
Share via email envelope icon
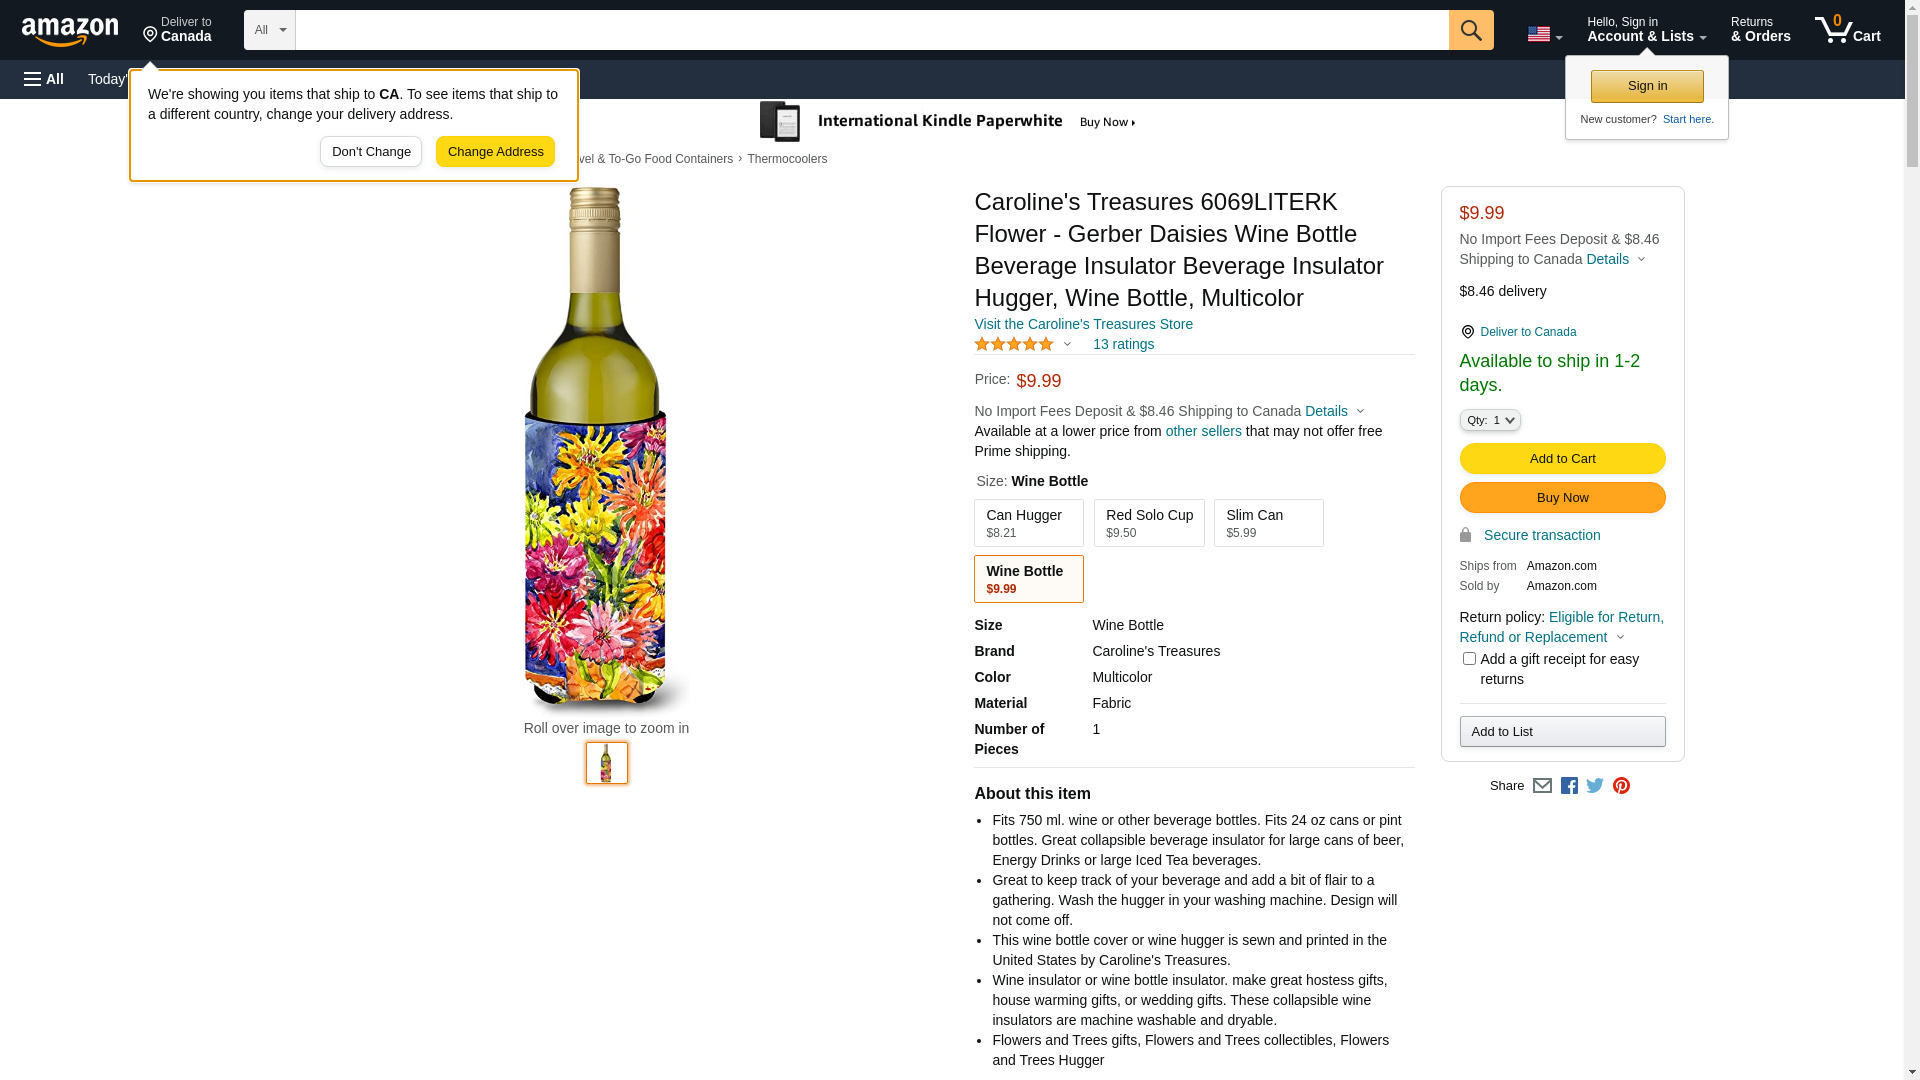click(1542, 786)
